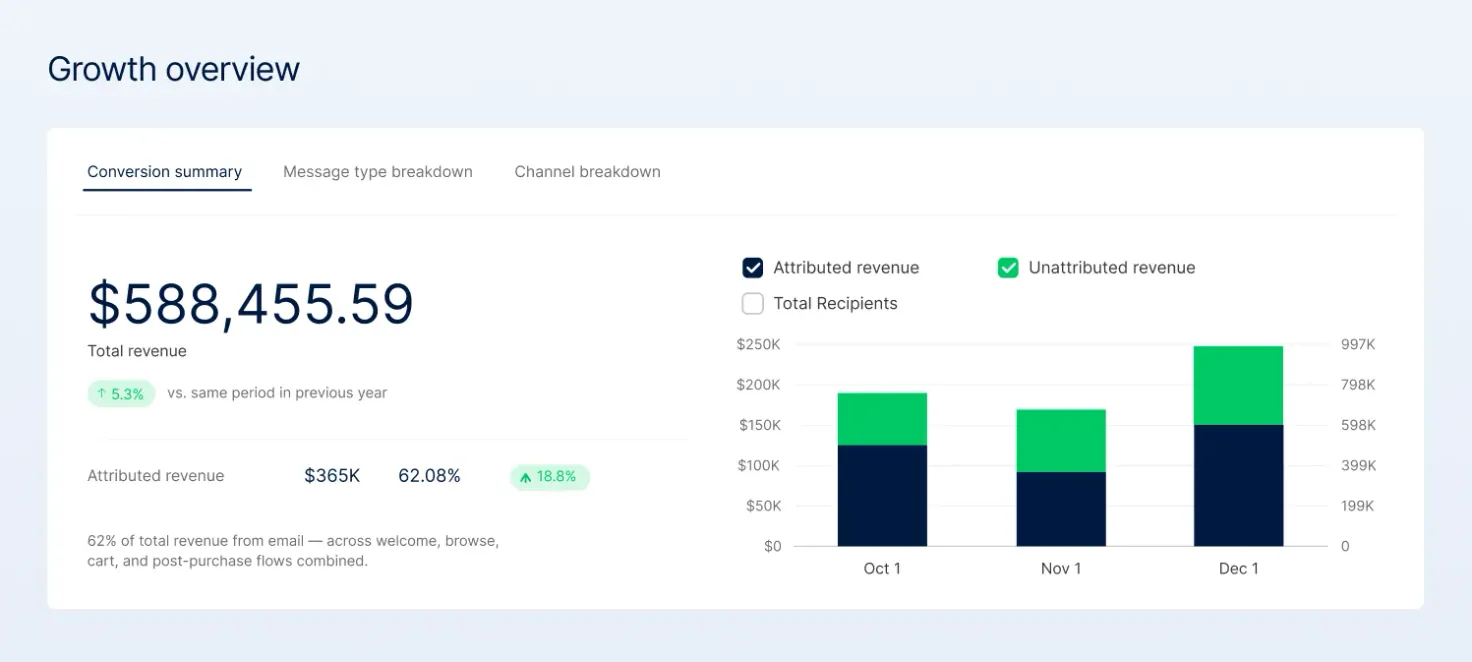The image size is (1472, 662).
Task: Switch to Message type breakdown tab
Action: 378,172
